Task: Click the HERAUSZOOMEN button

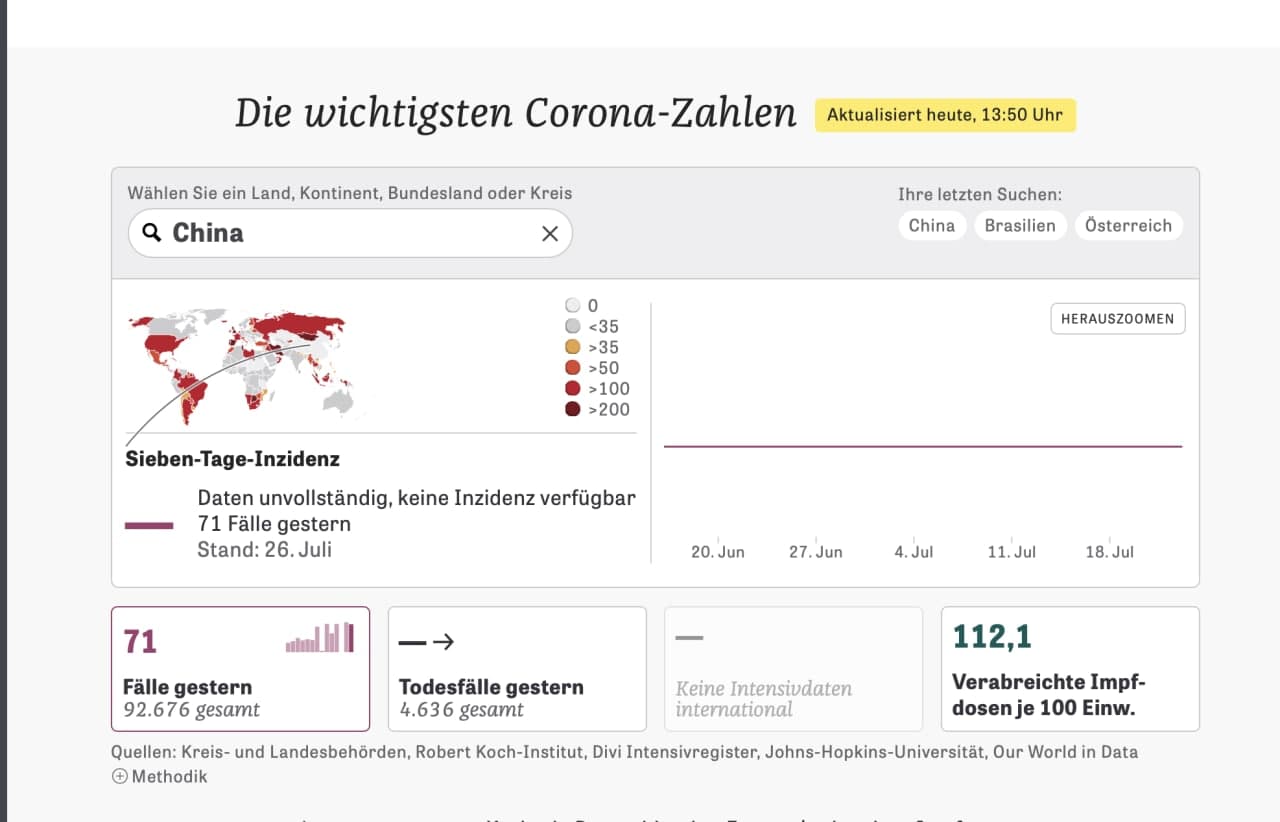Action: point(1118,319)
